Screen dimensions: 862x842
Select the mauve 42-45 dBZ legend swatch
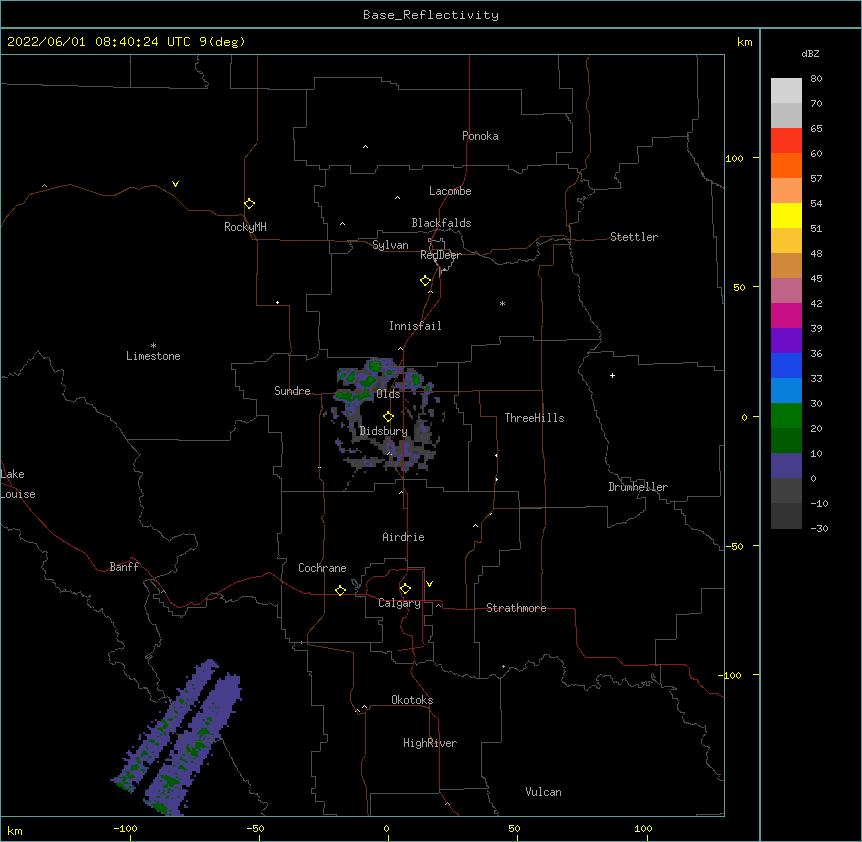[x=786, y=290]
